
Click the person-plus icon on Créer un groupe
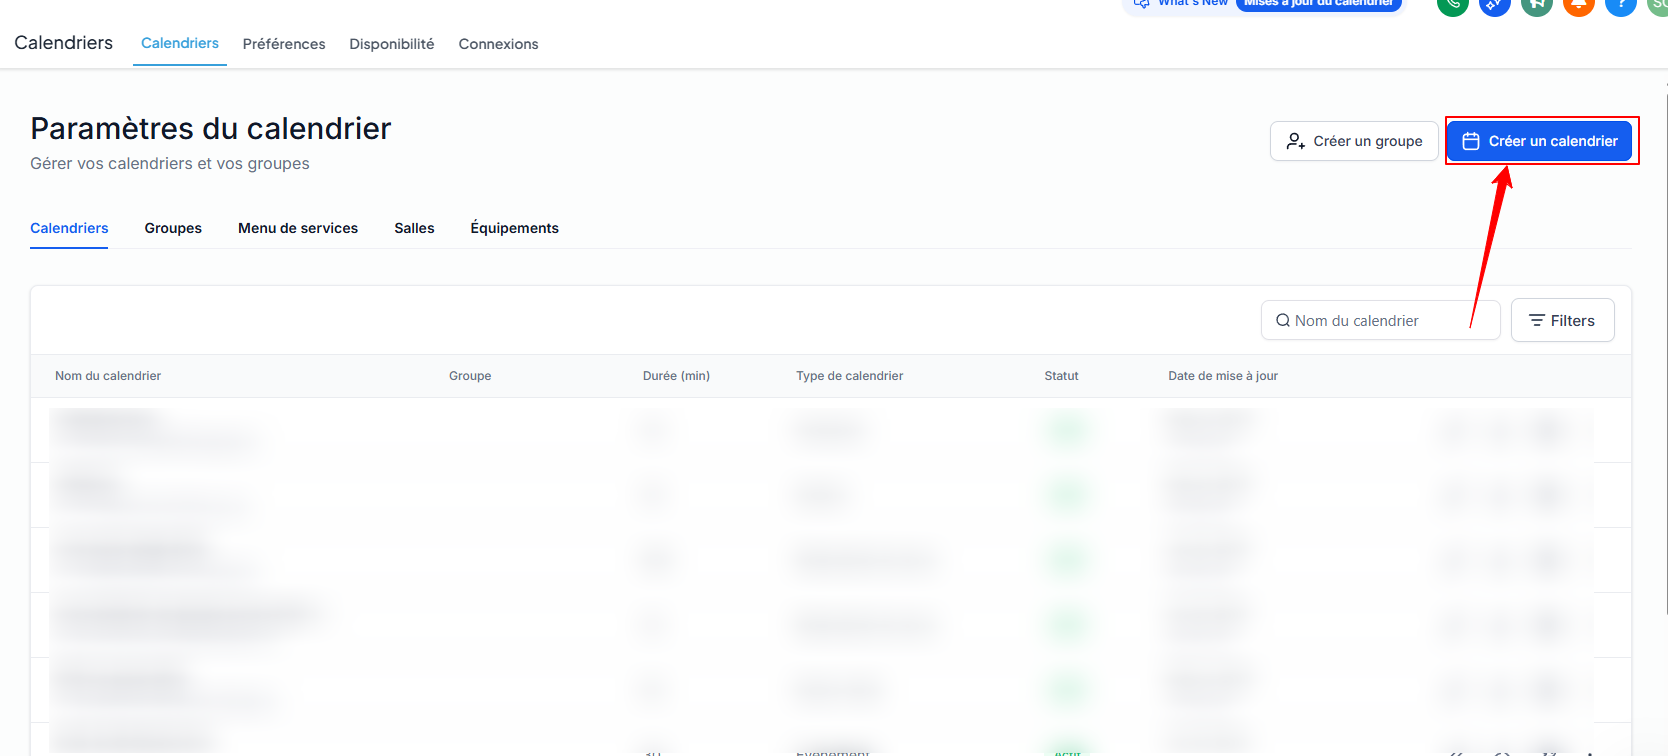[x=1296, y=141]
